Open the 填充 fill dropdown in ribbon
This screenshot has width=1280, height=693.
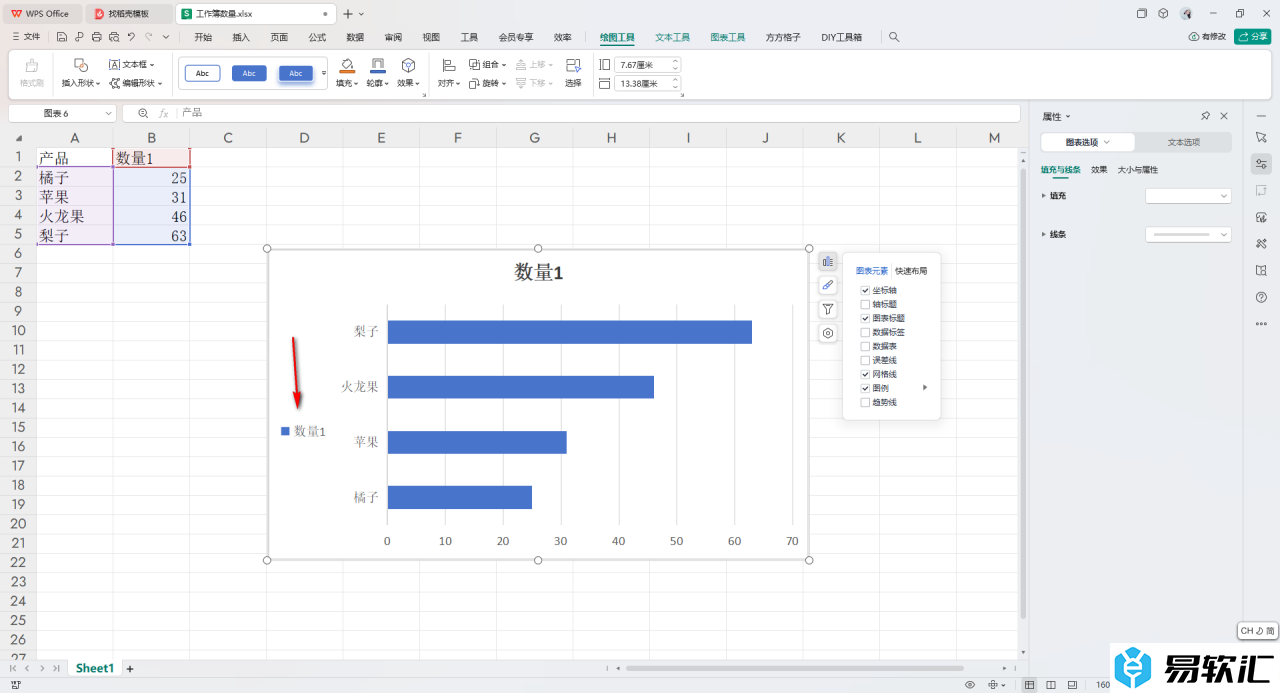point(346,73)
